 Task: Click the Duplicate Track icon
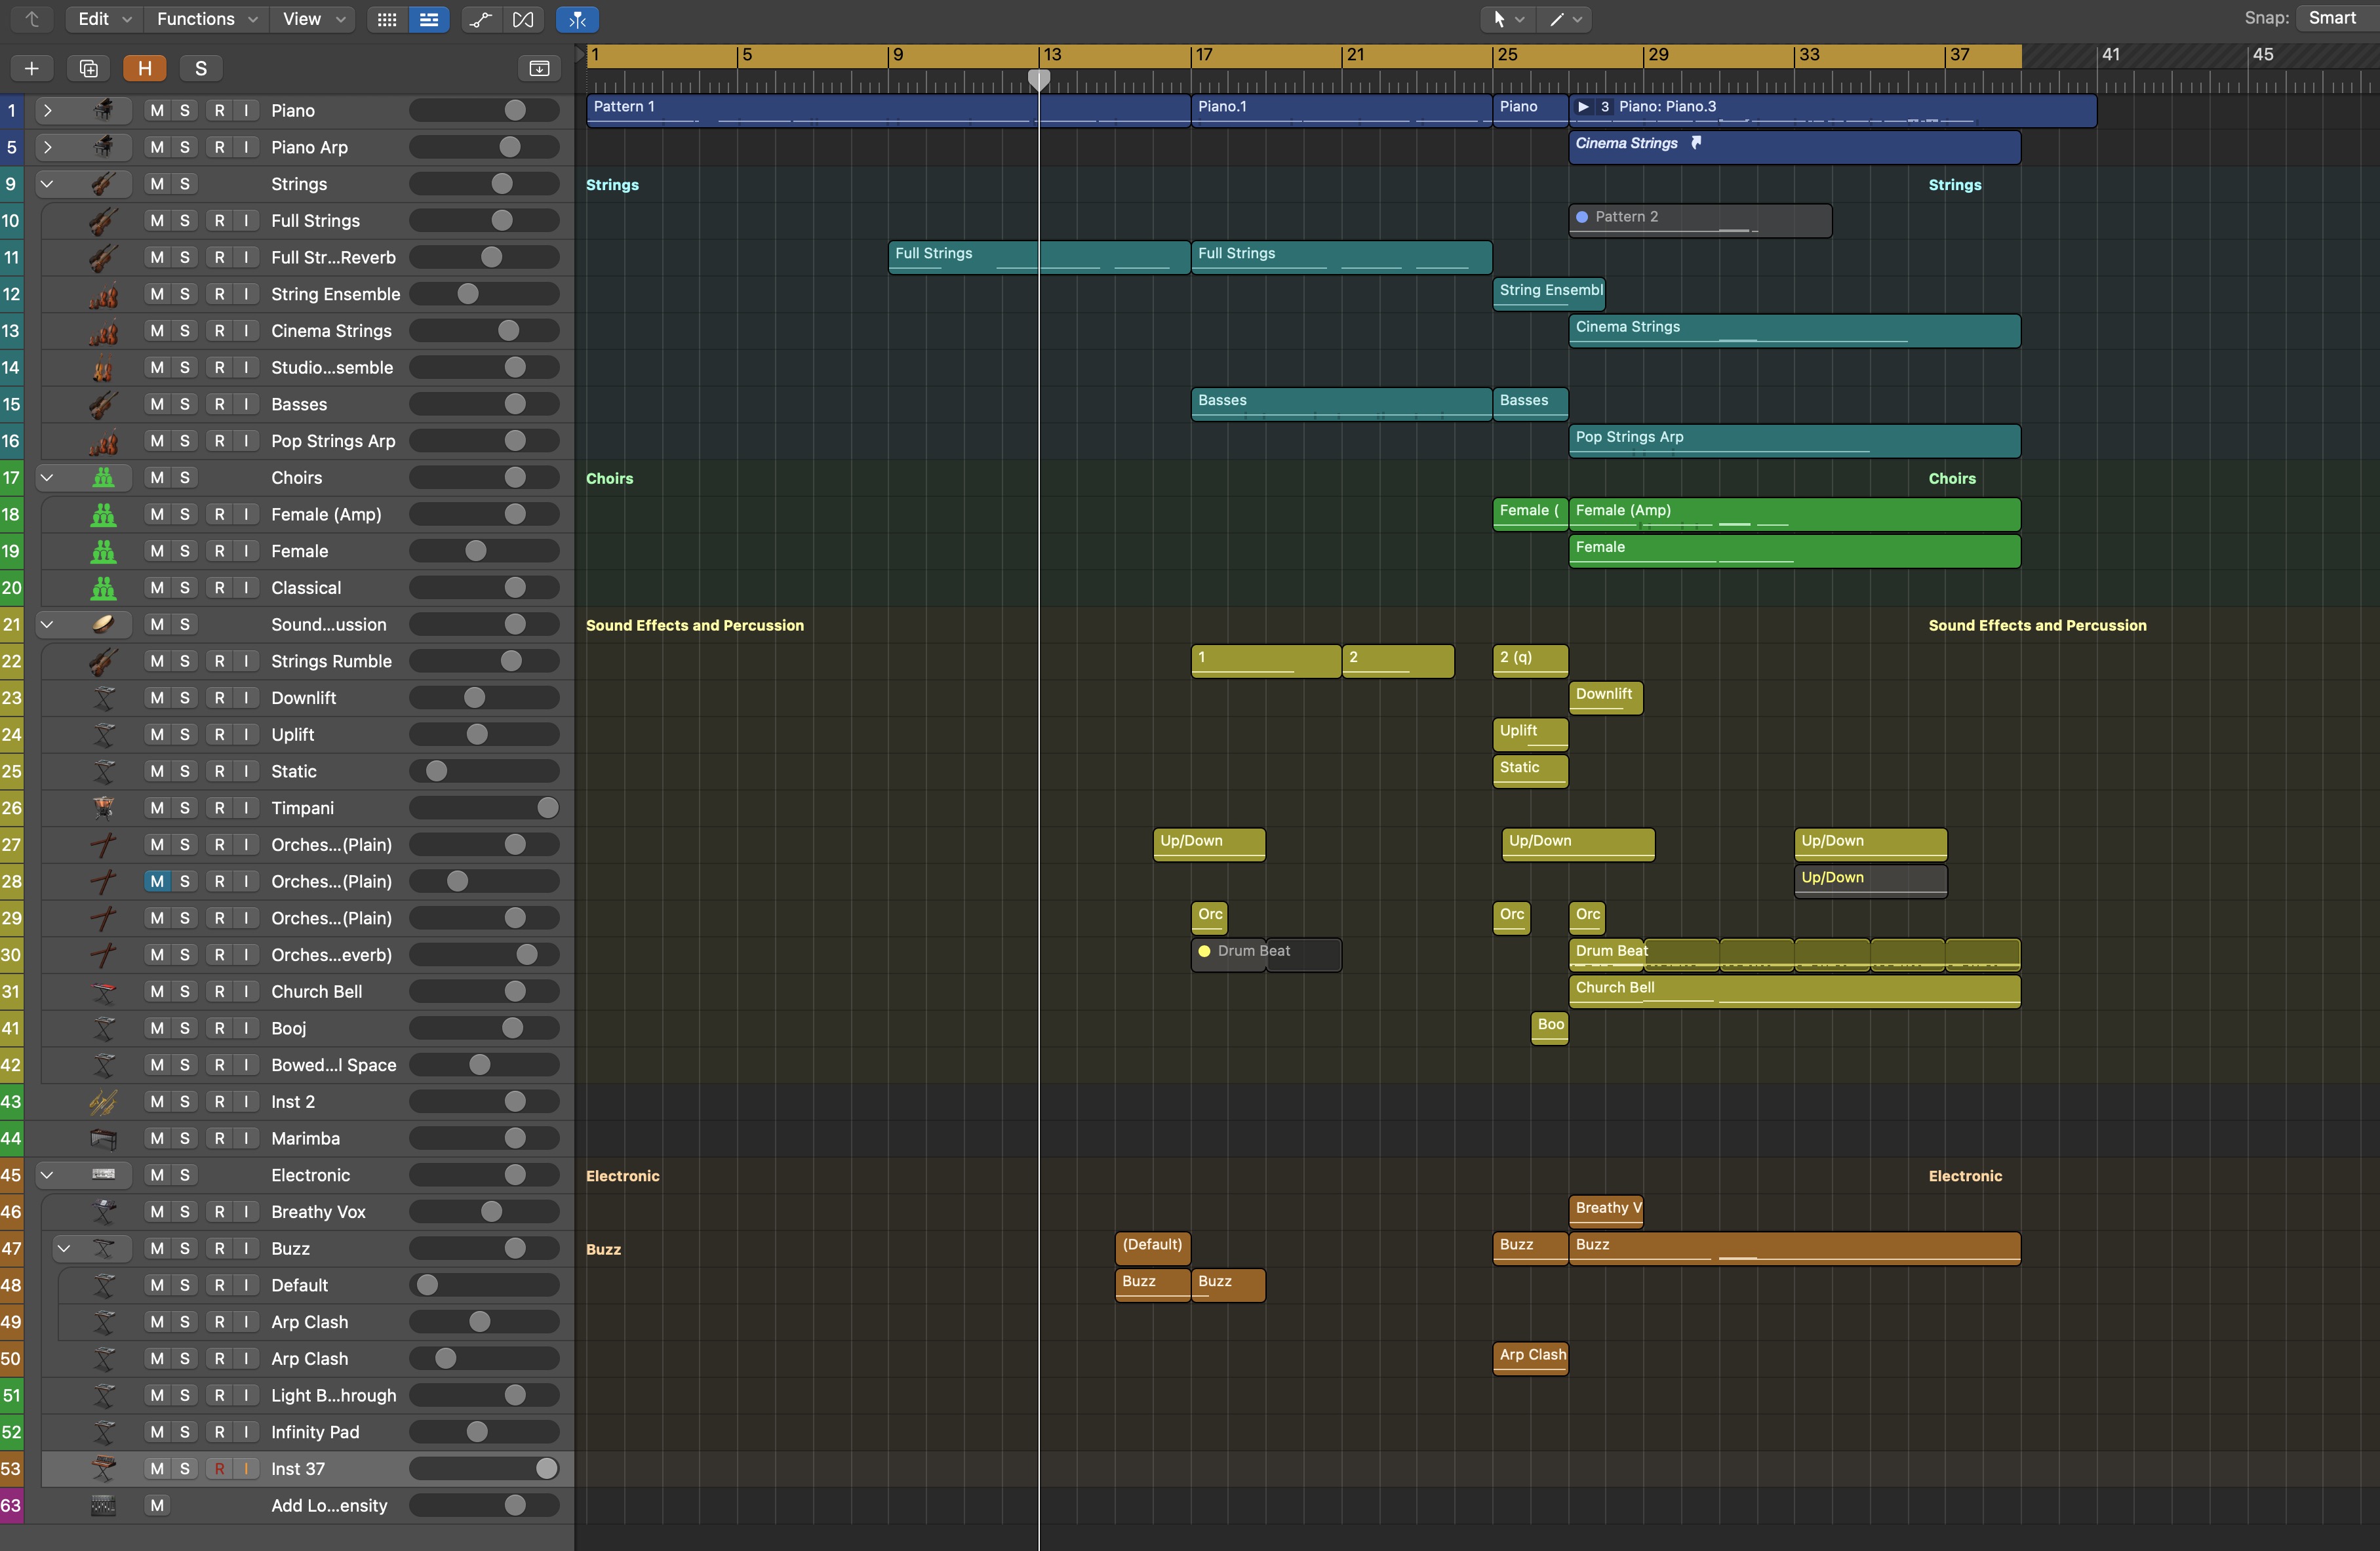(88, 68)
